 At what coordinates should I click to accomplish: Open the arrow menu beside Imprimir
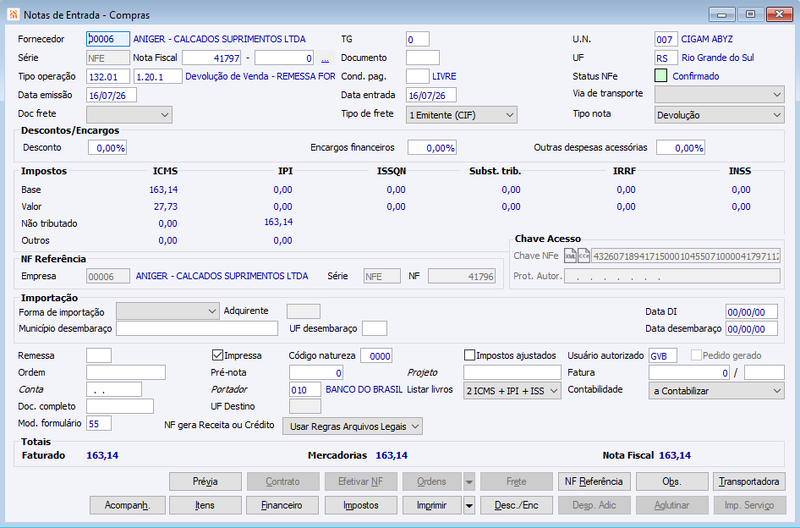point(469,506)
